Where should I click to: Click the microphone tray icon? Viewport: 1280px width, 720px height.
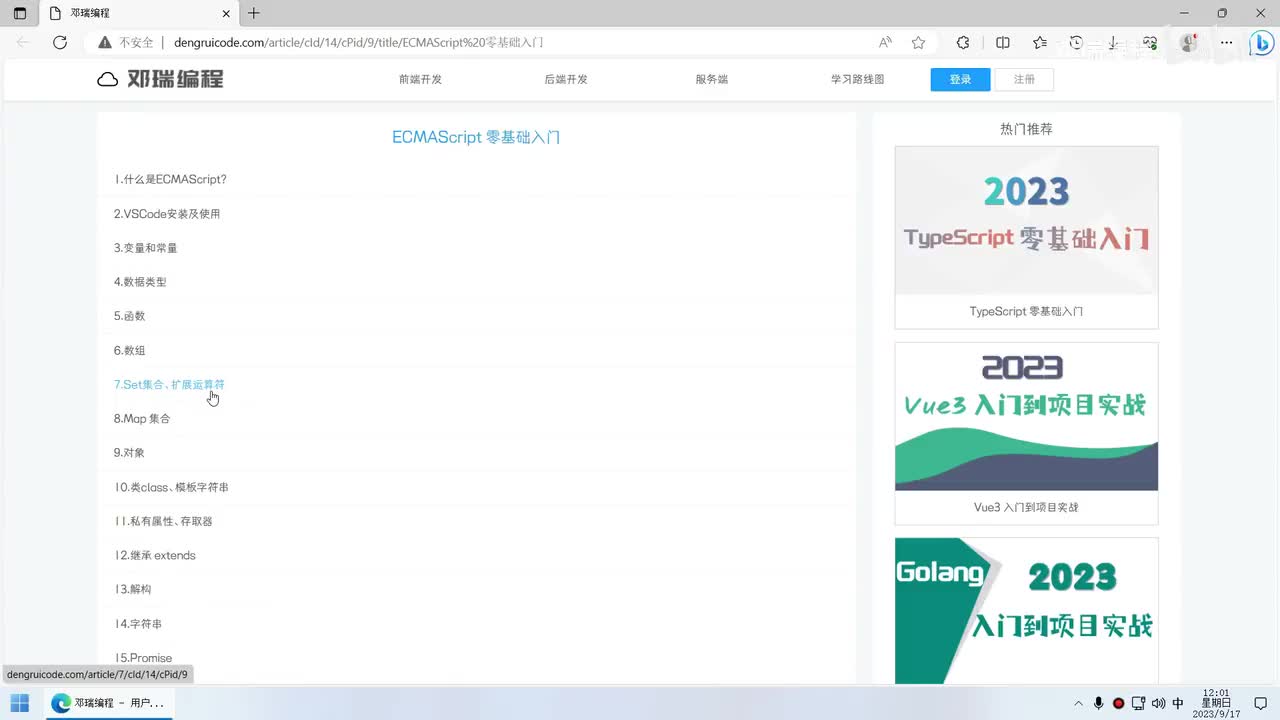click(x=1099, y=703)
